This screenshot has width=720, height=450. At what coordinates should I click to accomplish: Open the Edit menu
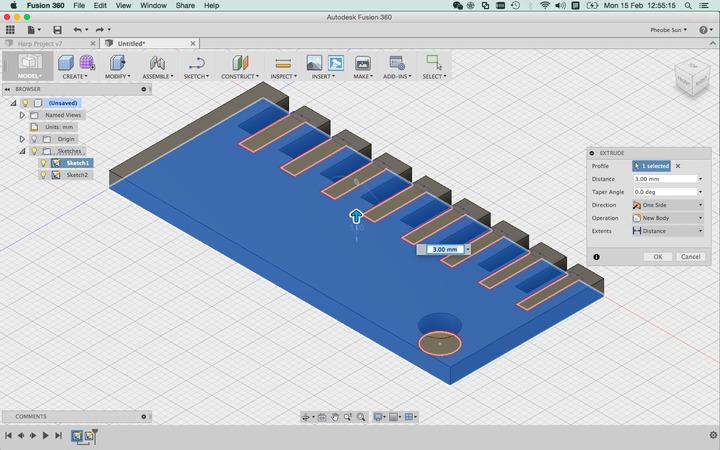[100, 6]
